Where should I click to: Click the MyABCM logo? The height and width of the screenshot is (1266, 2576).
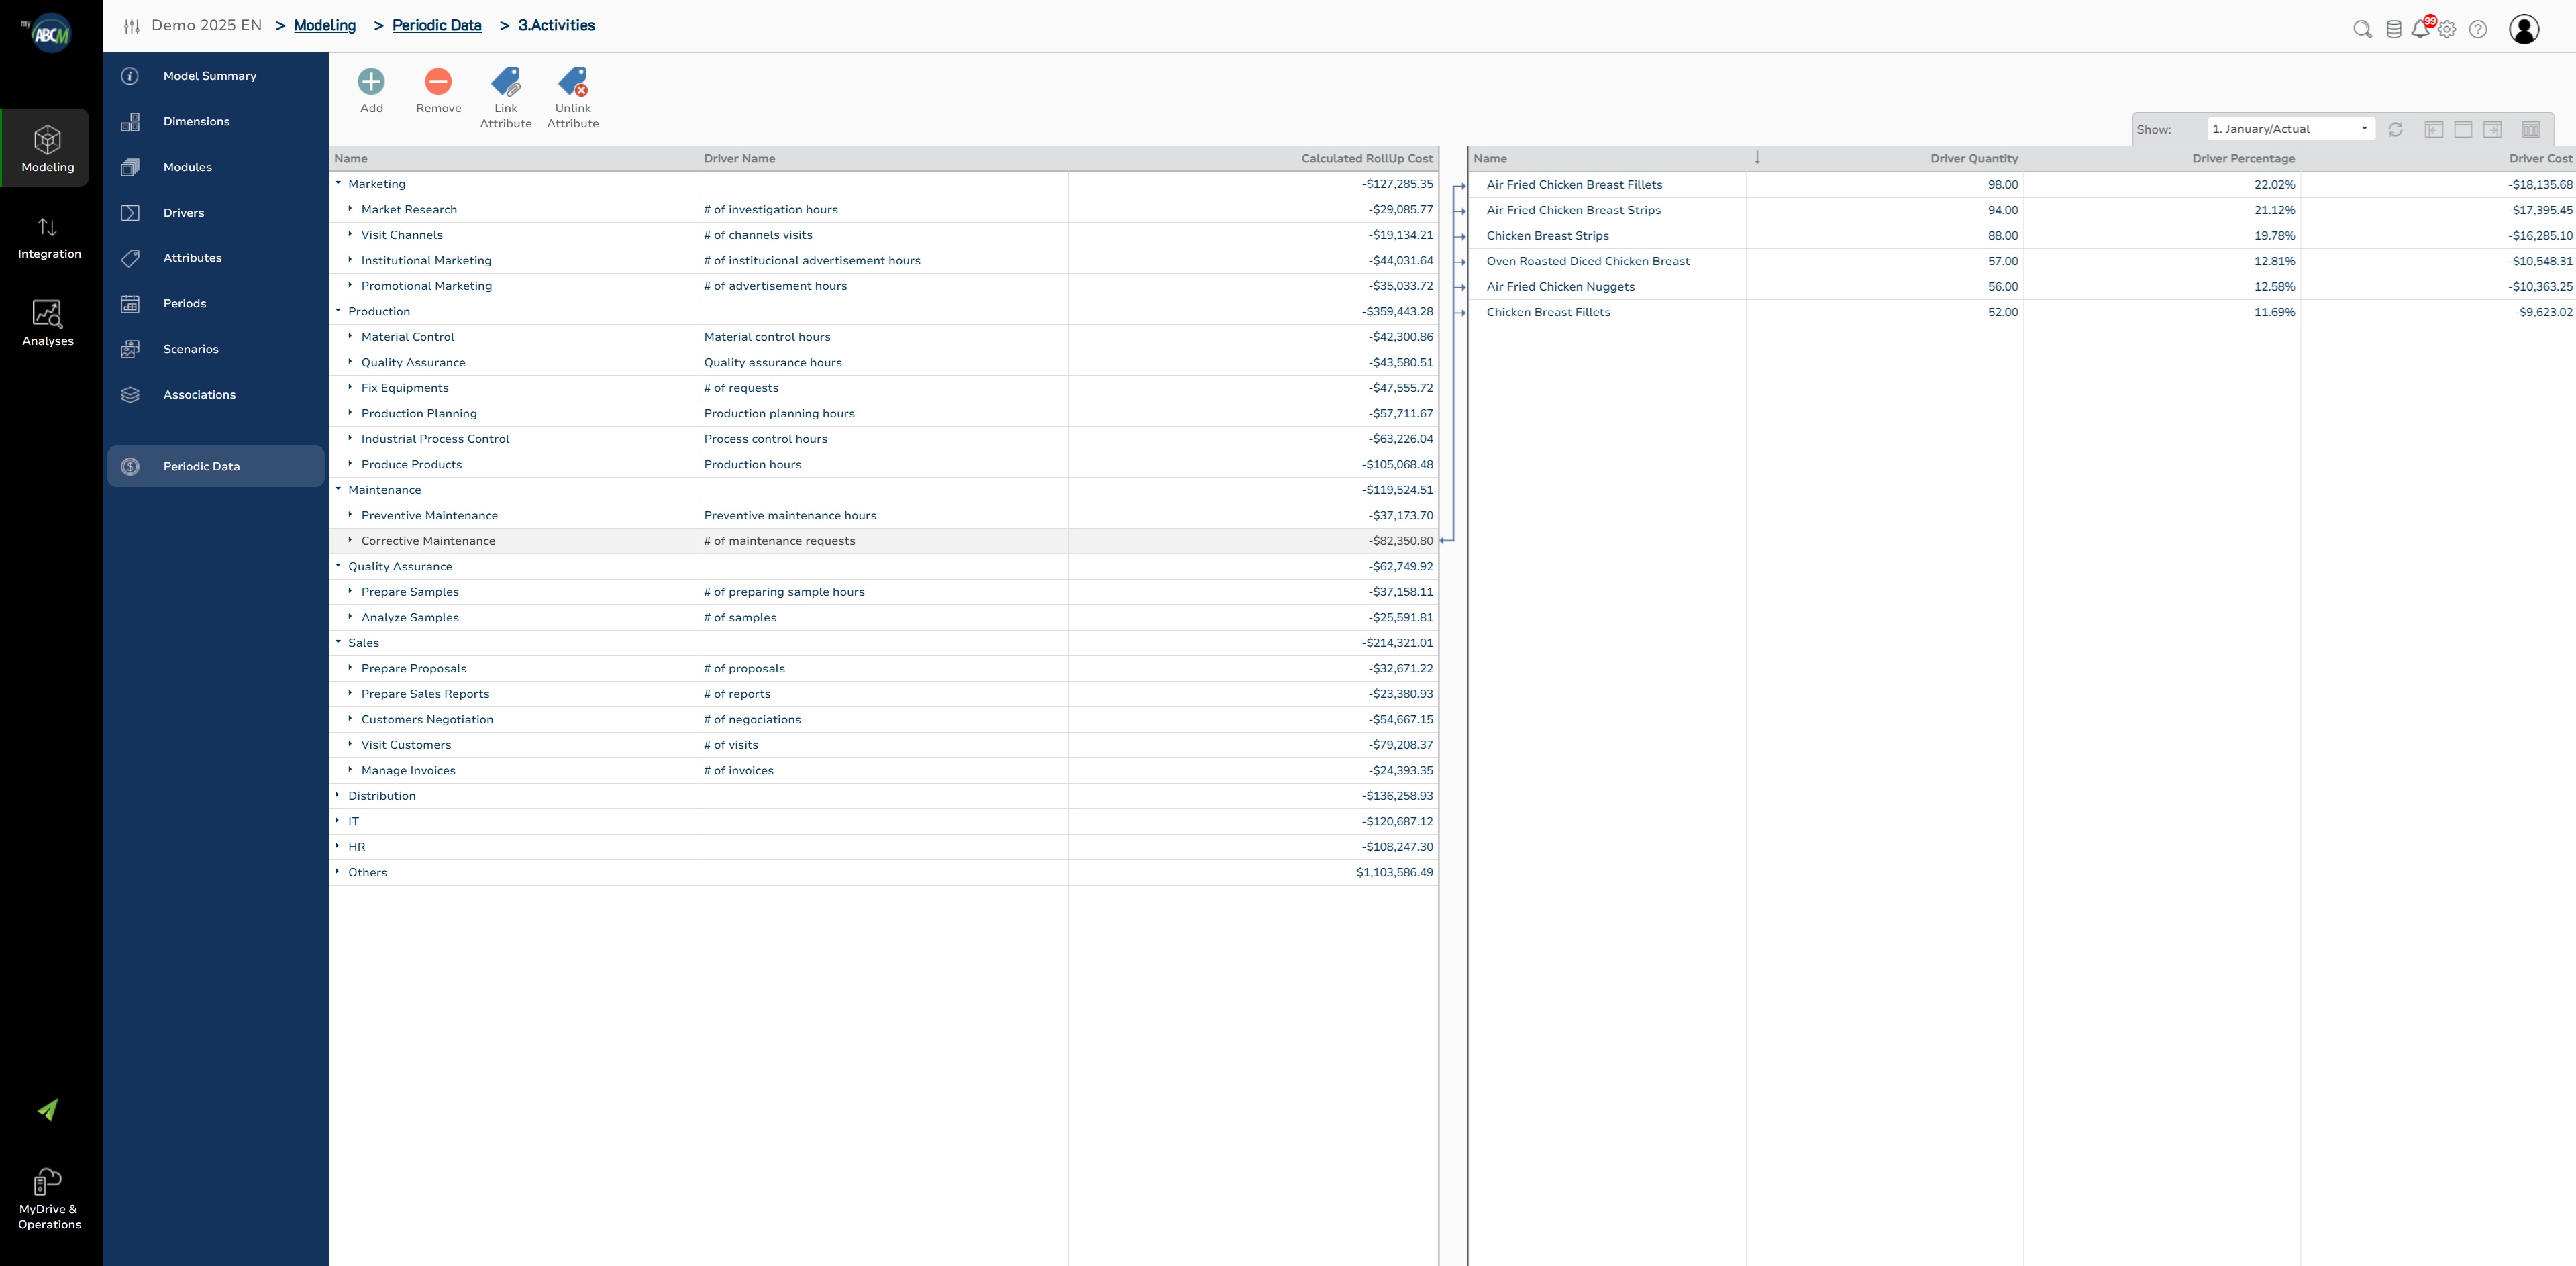coord(48,33)
